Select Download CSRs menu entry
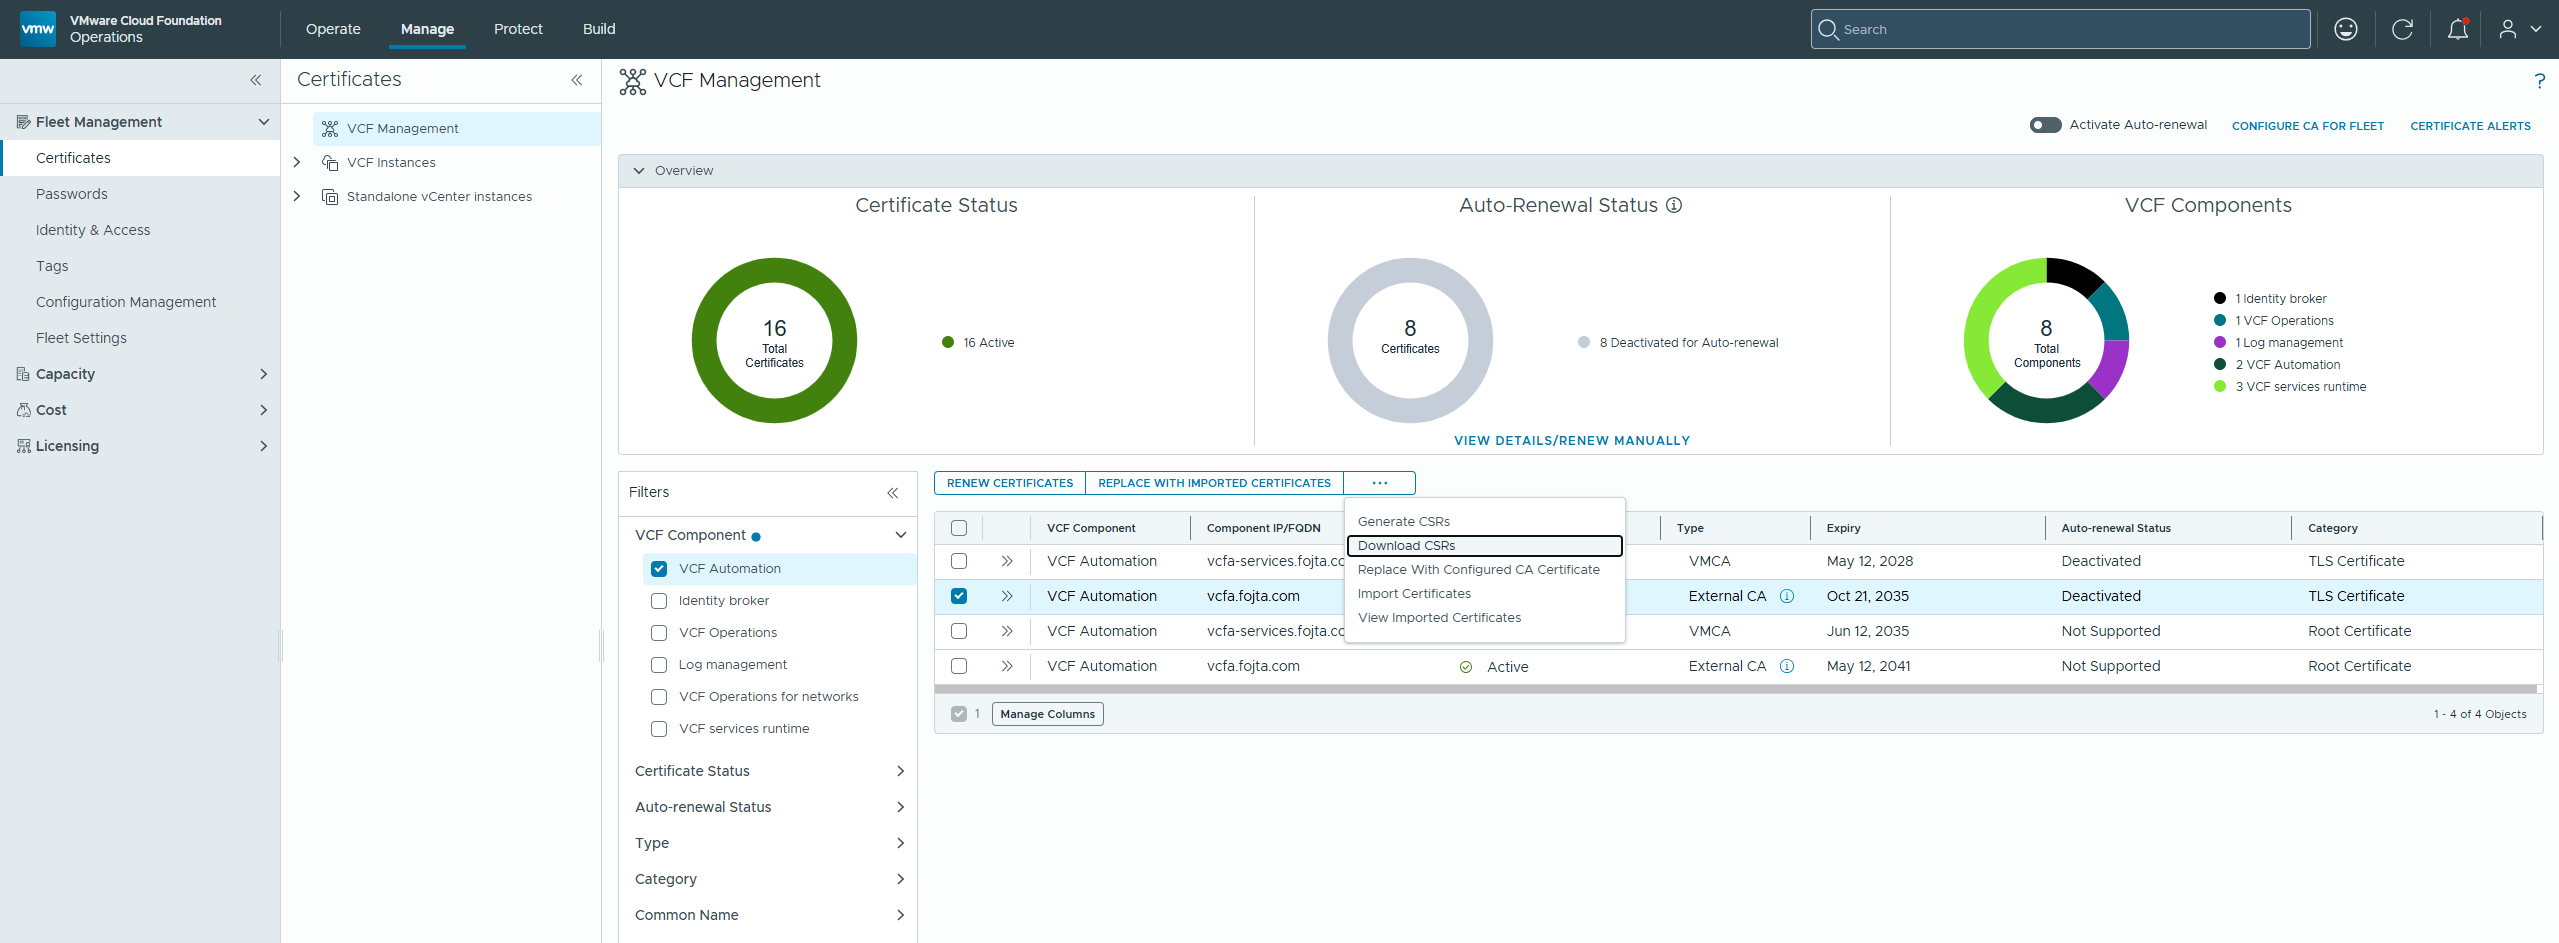2559x943 pixels. pos(1485,546)
